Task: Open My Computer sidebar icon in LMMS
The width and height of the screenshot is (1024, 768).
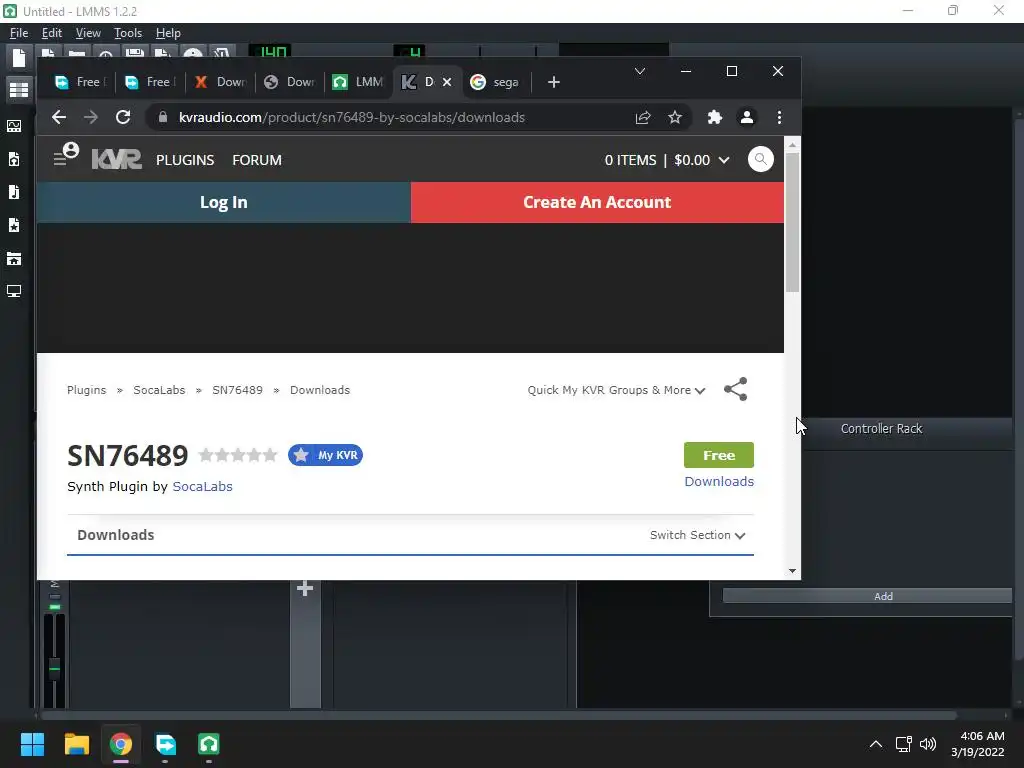Action: [14, 291]
